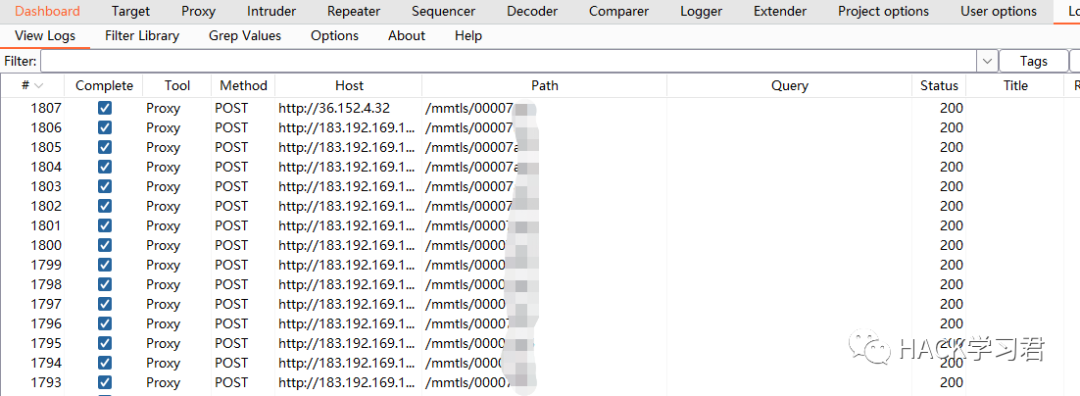Toggle Complete checkbox for entry 1799

(x=105, y=265)
